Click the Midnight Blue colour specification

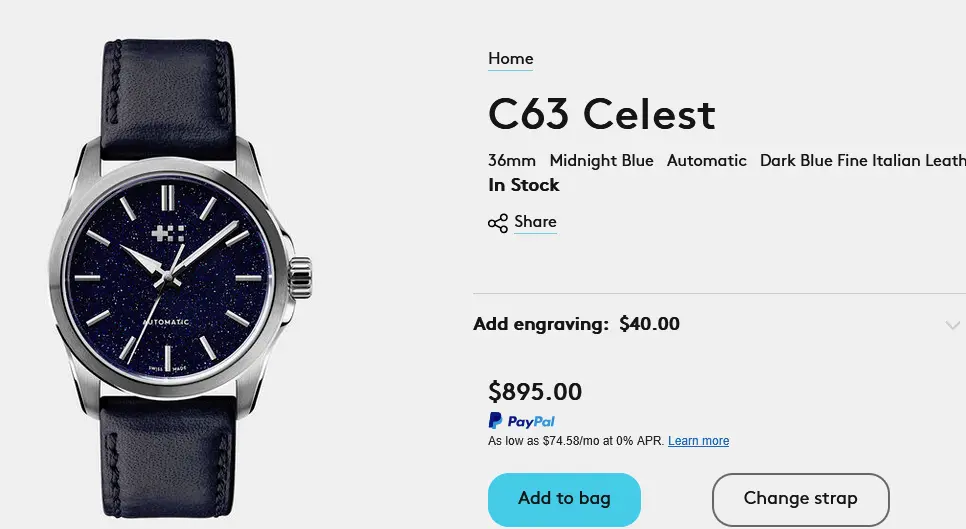click(601, 160)
